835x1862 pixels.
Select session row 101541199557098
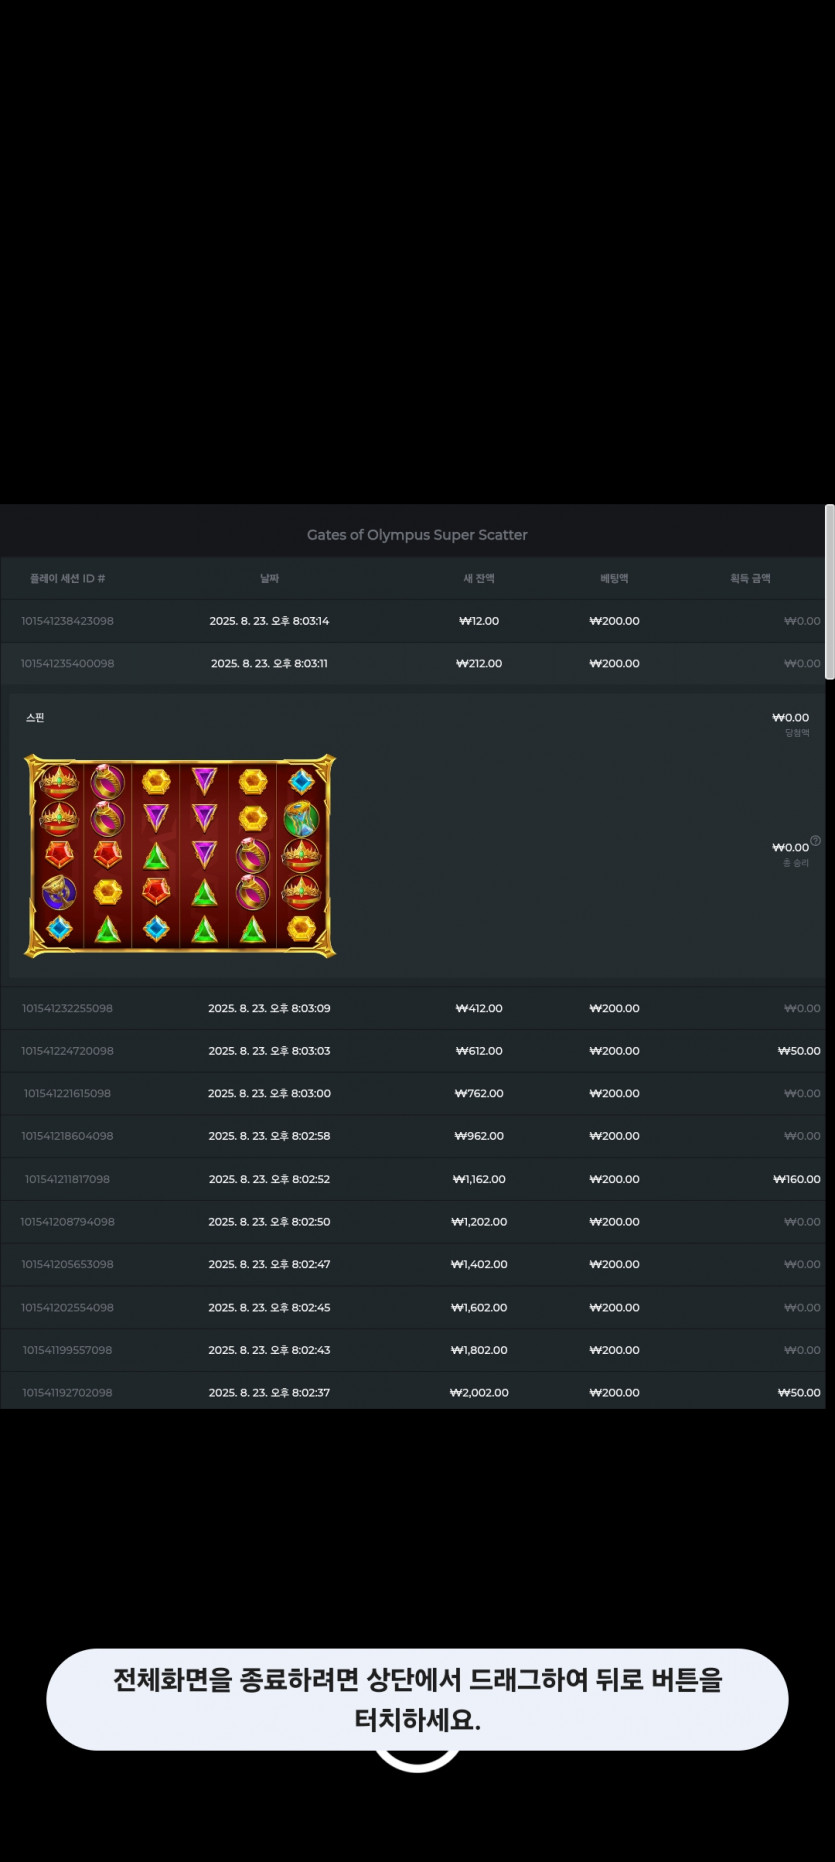pos(412,1350)
